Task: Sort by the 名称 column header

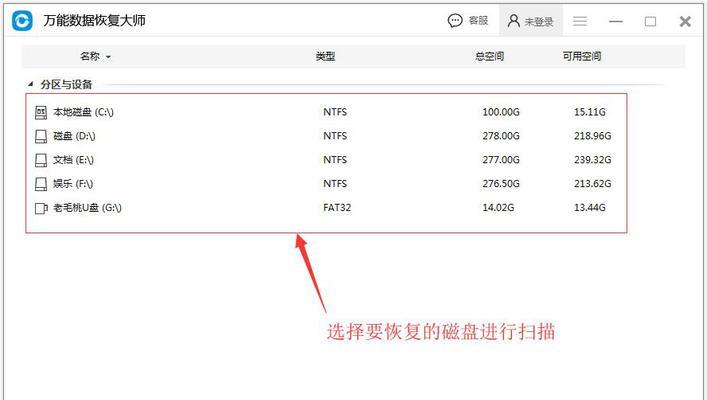Action: click(x=95, y=56)
